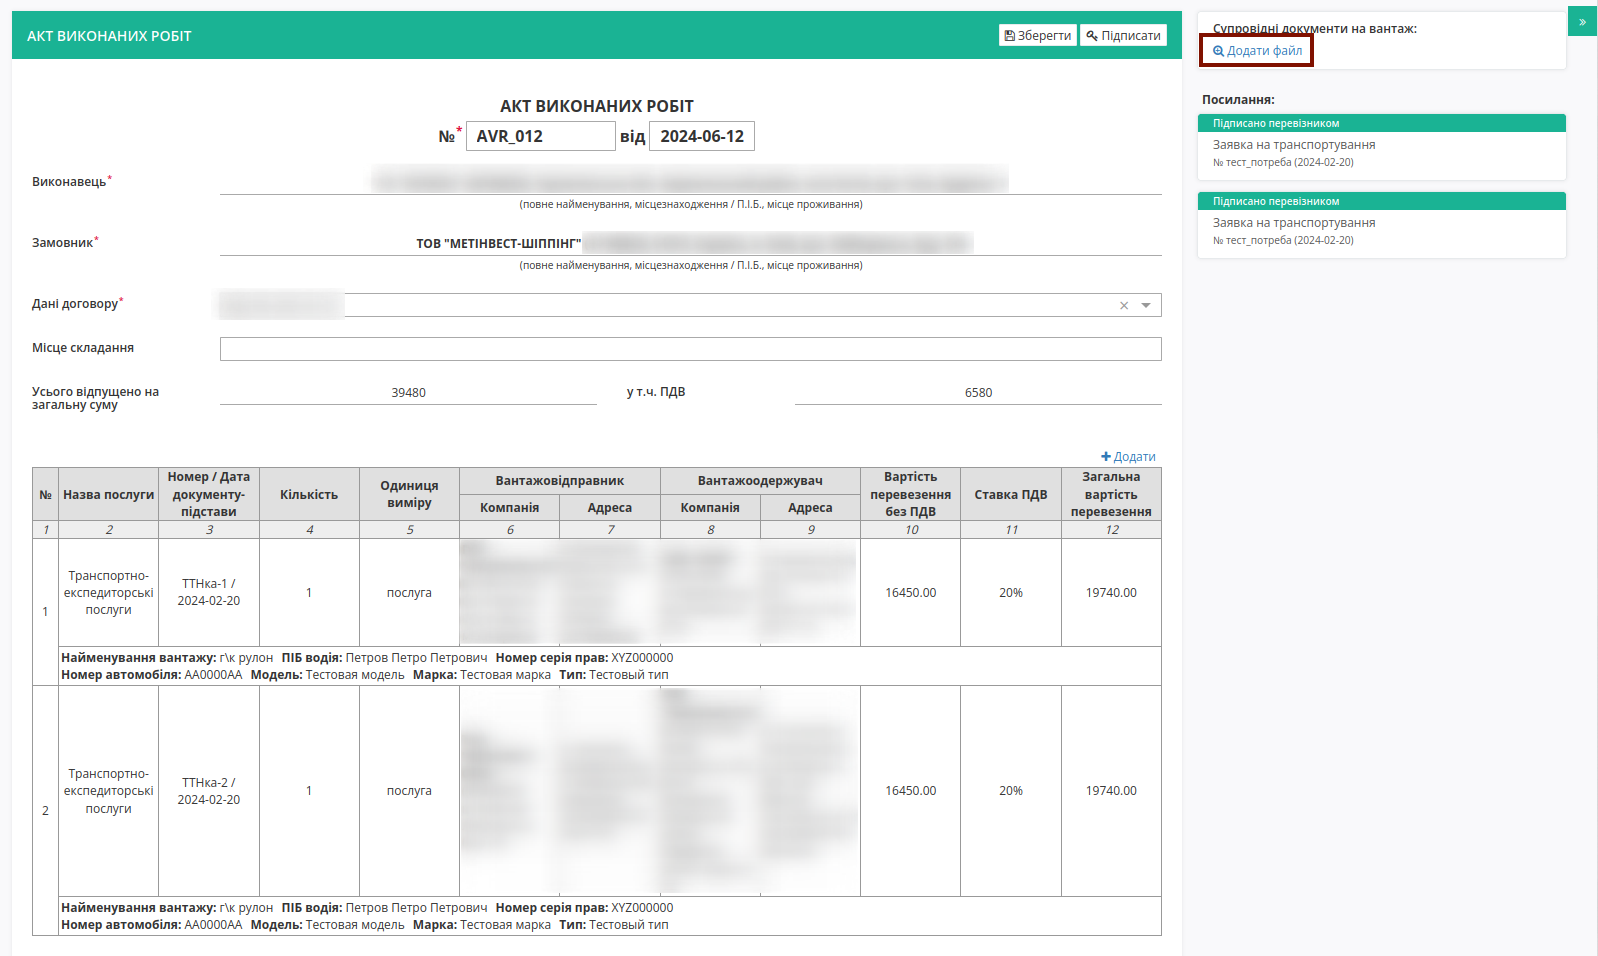Click the row 1 Транспортно-експедиторські послуги cell
1598x956 pixels.
108,592
